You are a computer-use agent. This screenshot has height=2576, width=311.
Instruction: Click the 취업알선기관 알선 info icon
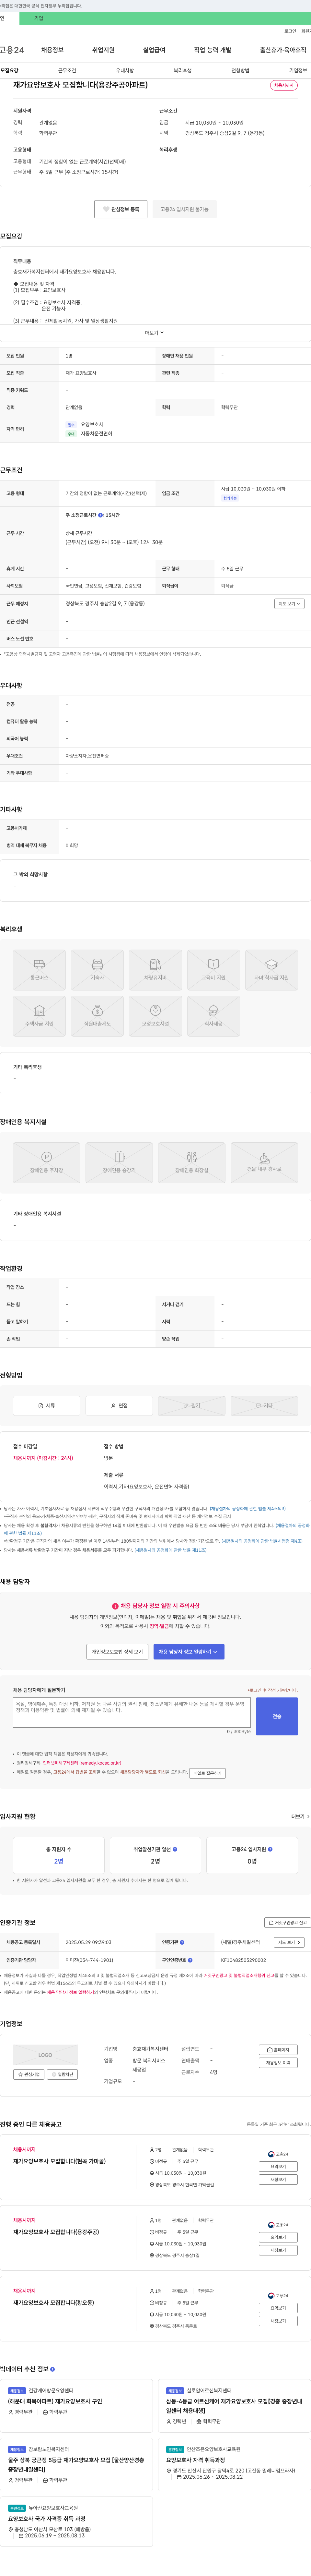click(175, 1849)
